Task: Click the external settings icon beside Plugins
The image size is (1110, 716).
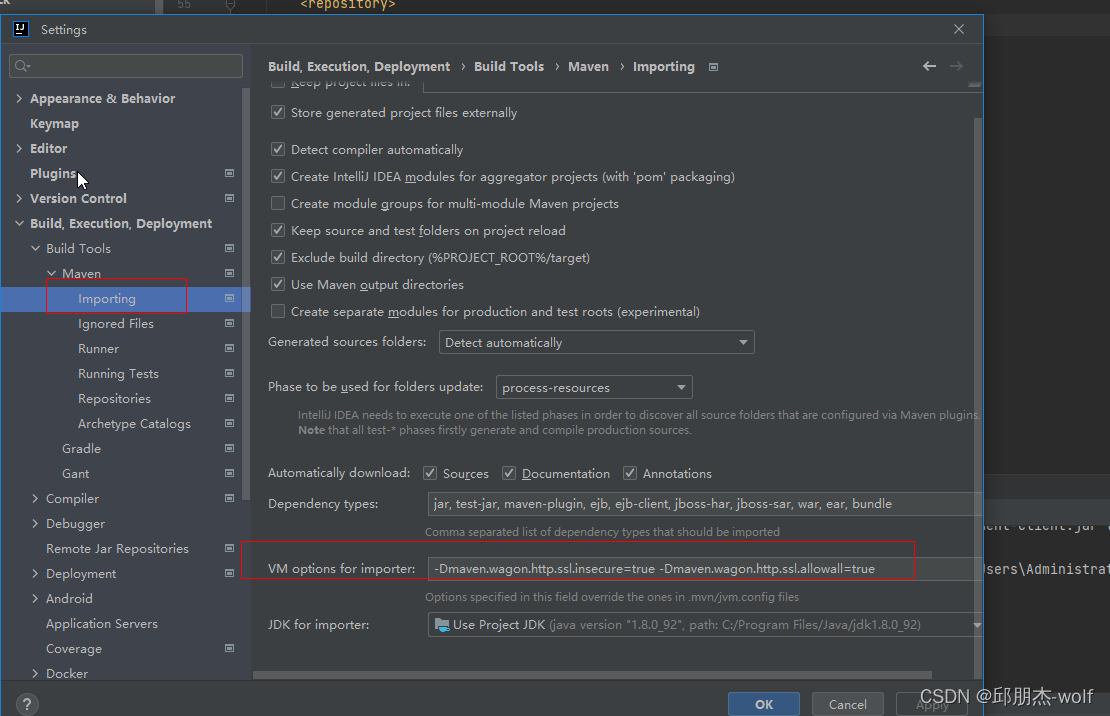Action: [229, 173]
